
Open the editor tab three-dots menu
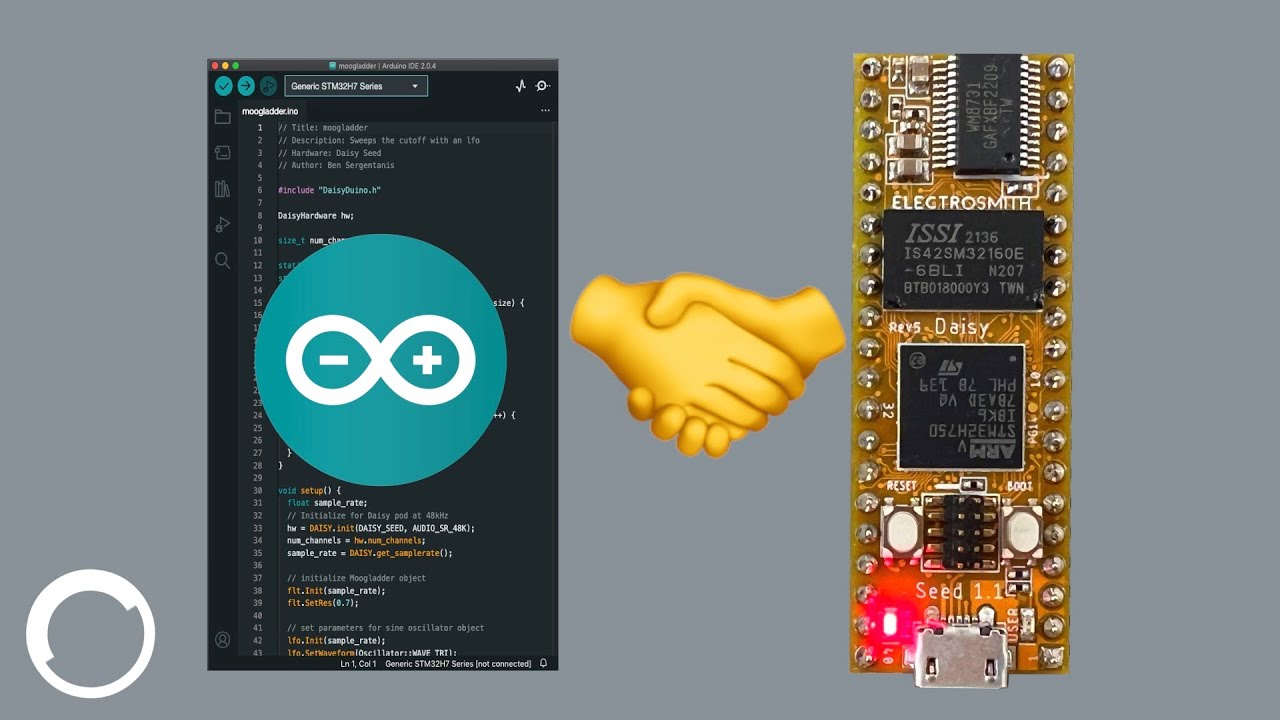pyautogui.click(x=545, y=111)
